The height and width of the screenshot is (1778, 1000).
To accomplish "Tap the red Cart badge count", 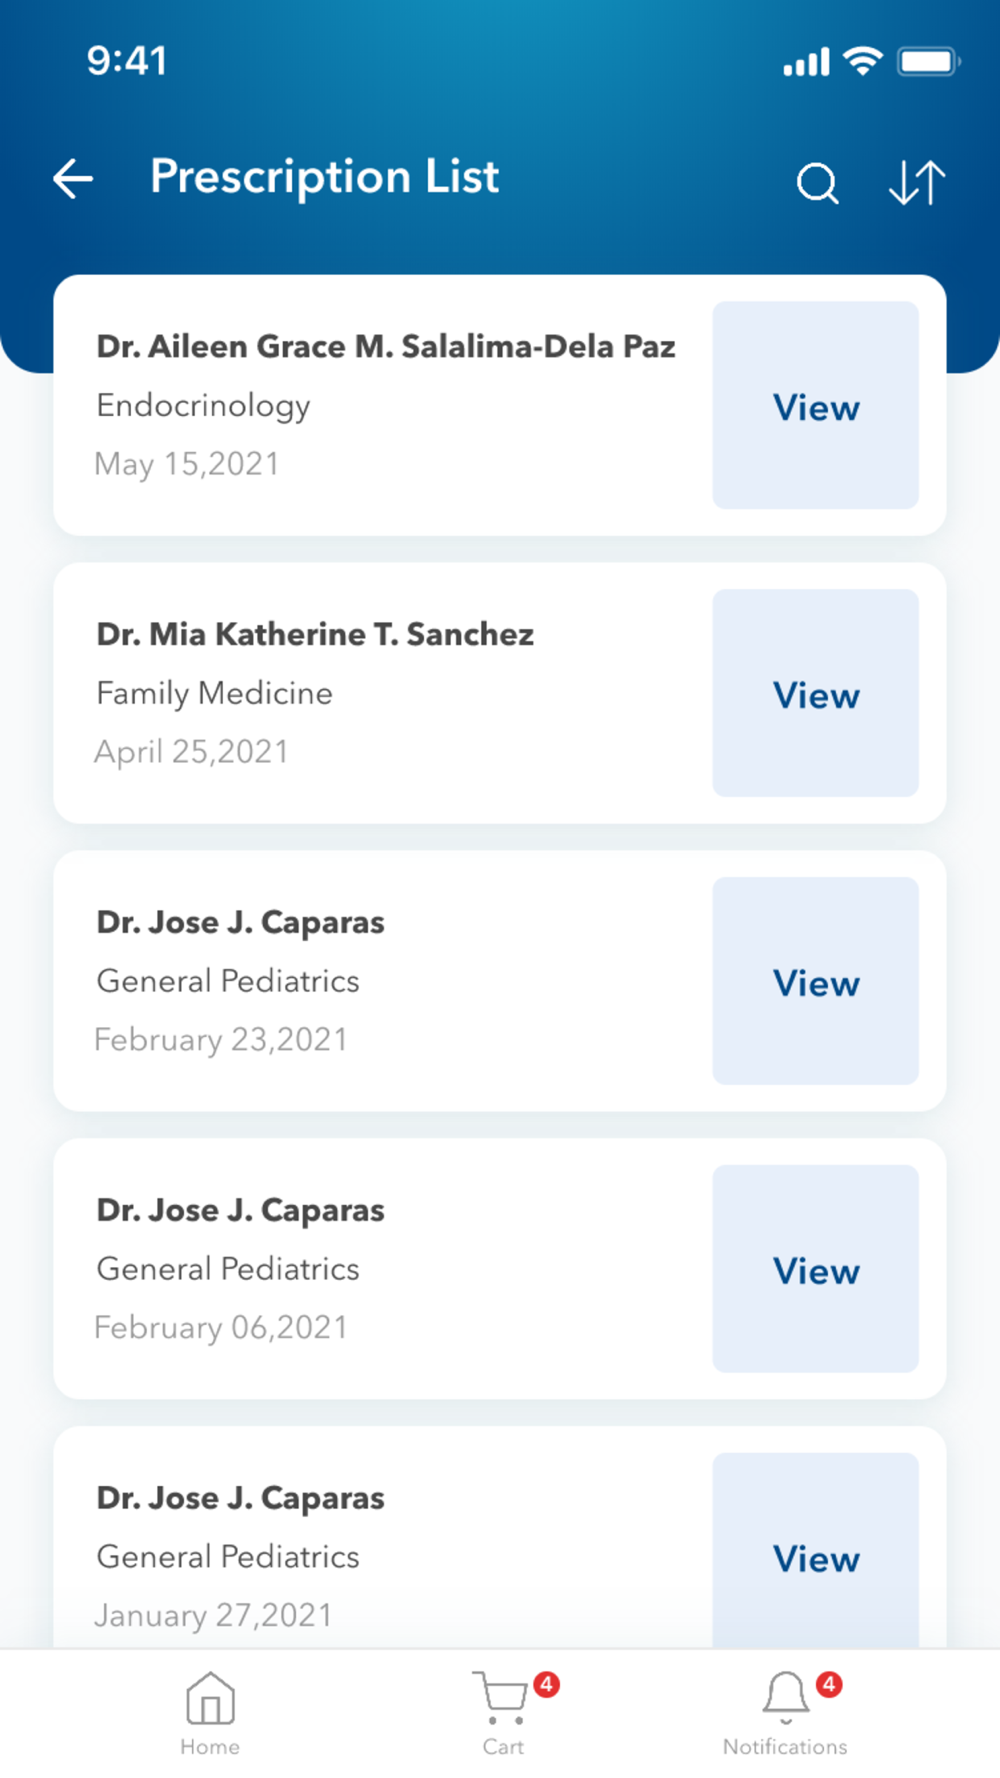I will click(546, 1685).
